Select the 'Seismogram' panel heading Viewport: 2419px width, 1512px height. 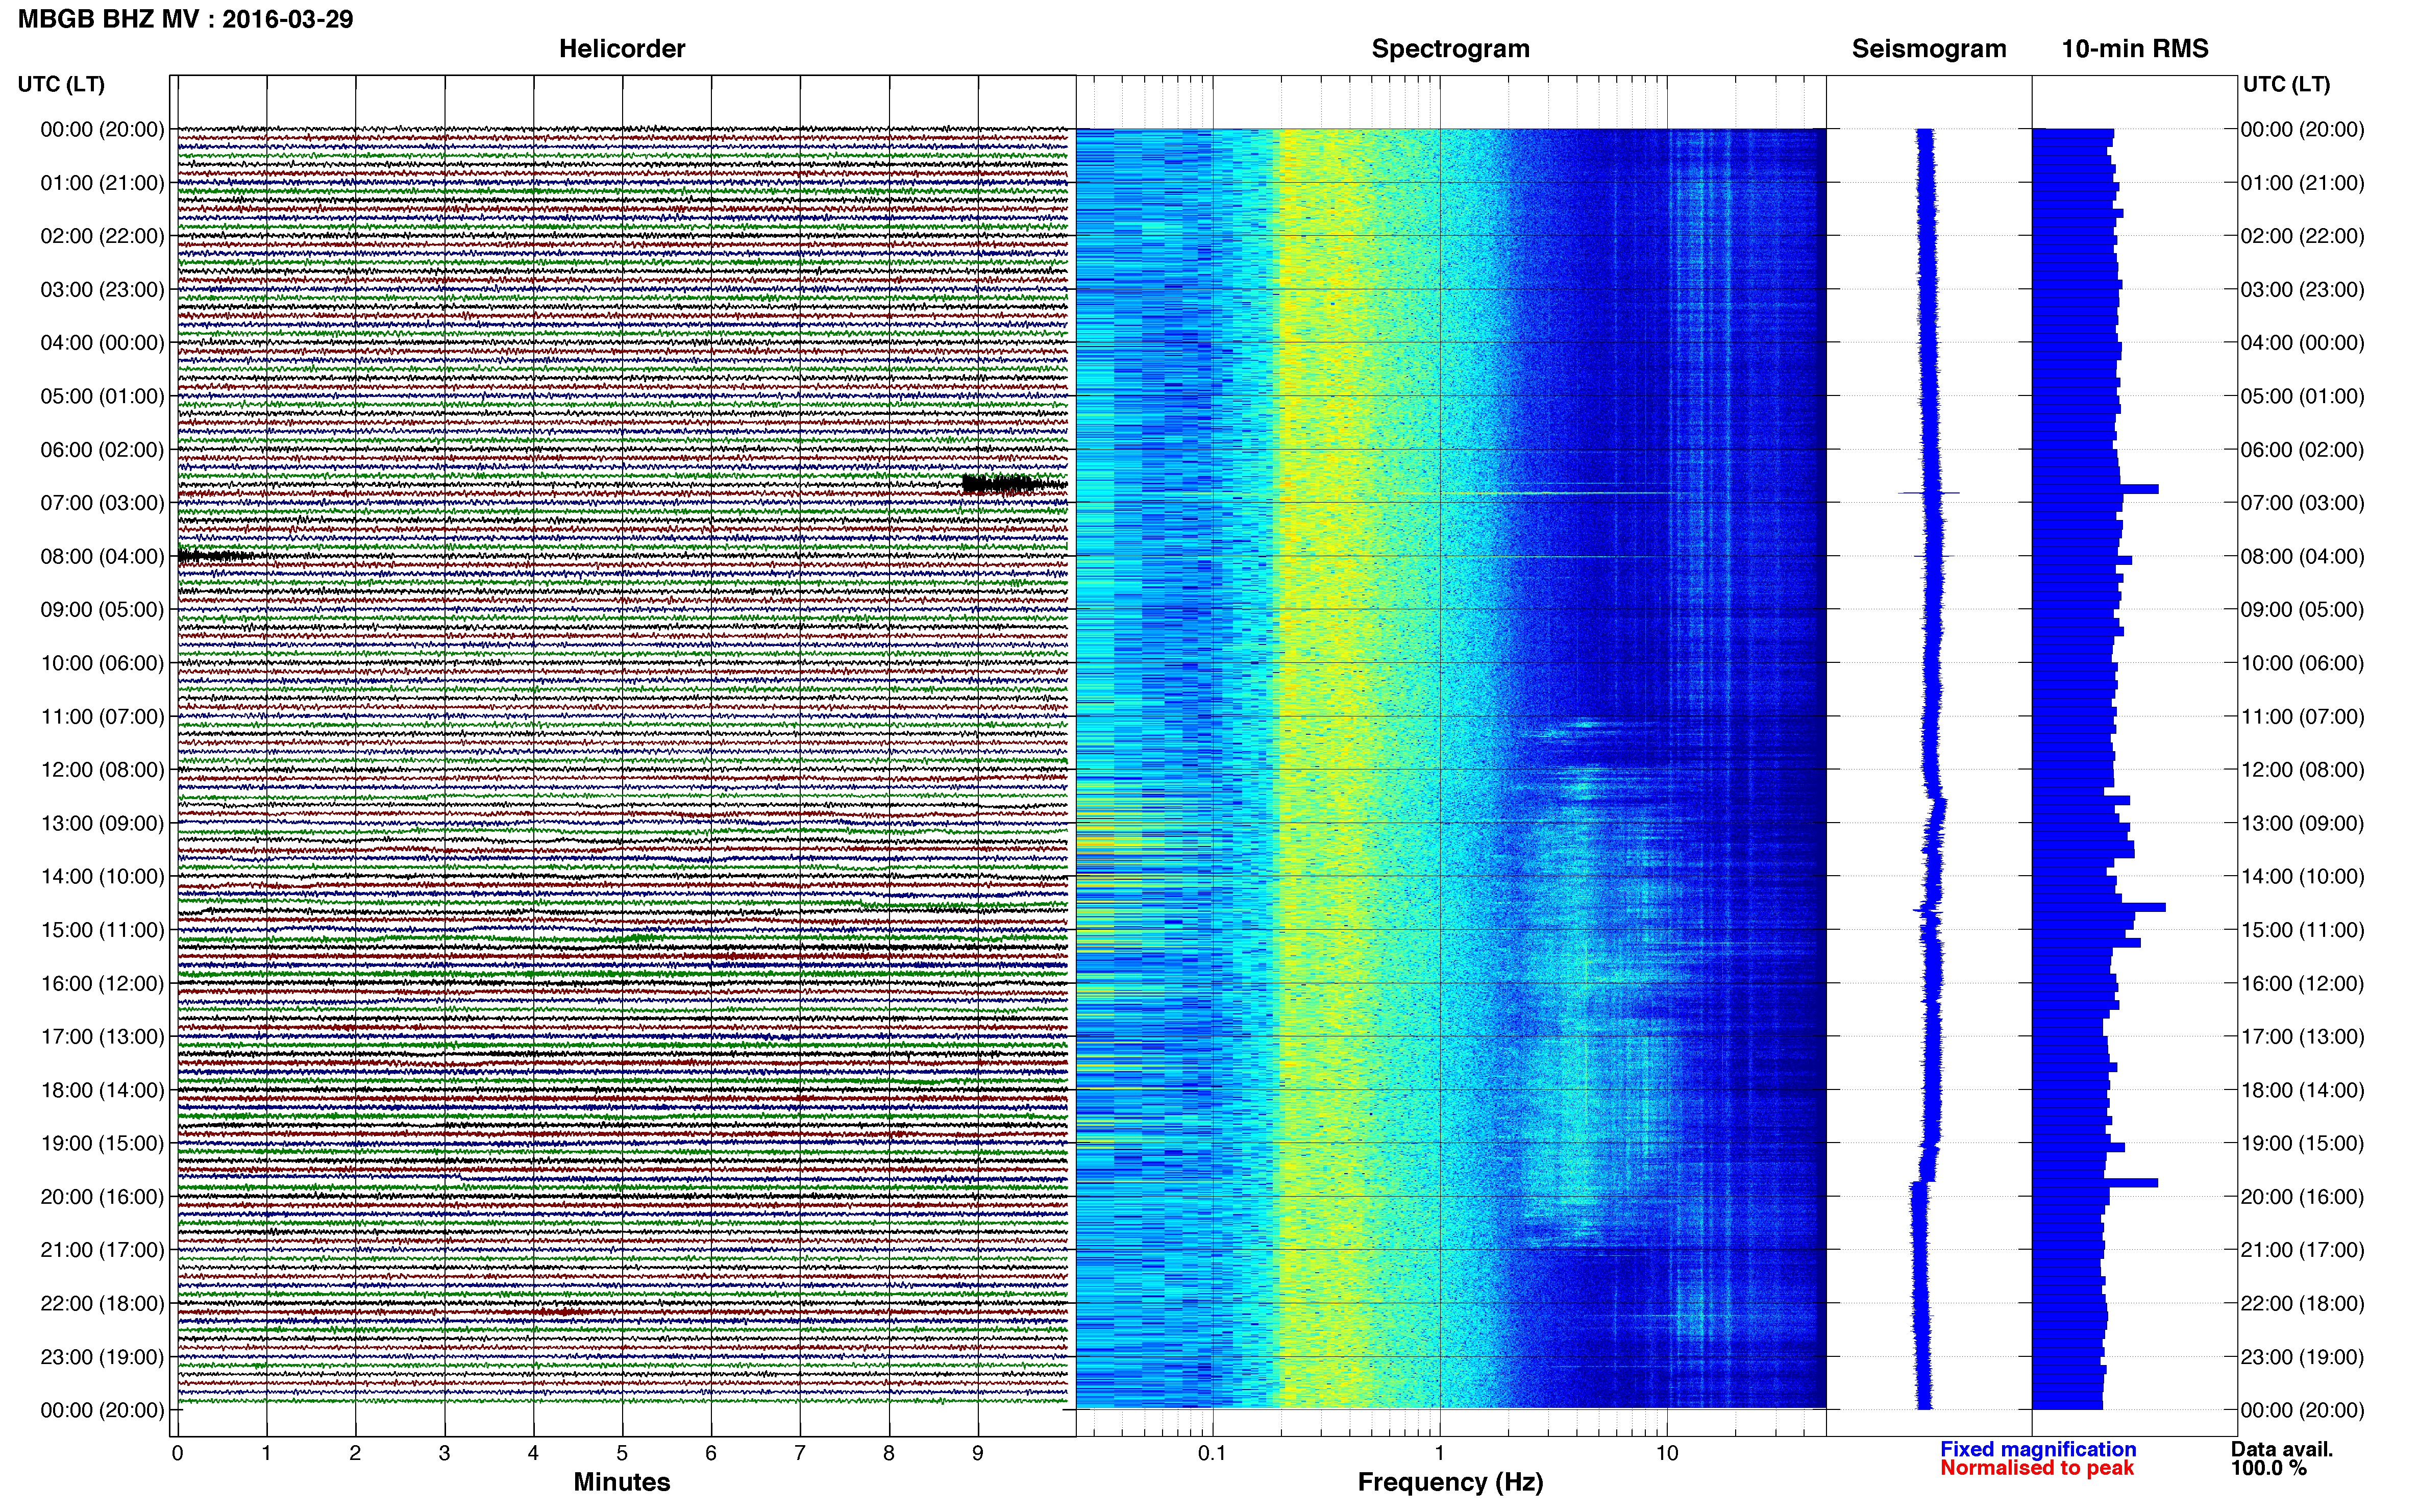point(1929,49)
